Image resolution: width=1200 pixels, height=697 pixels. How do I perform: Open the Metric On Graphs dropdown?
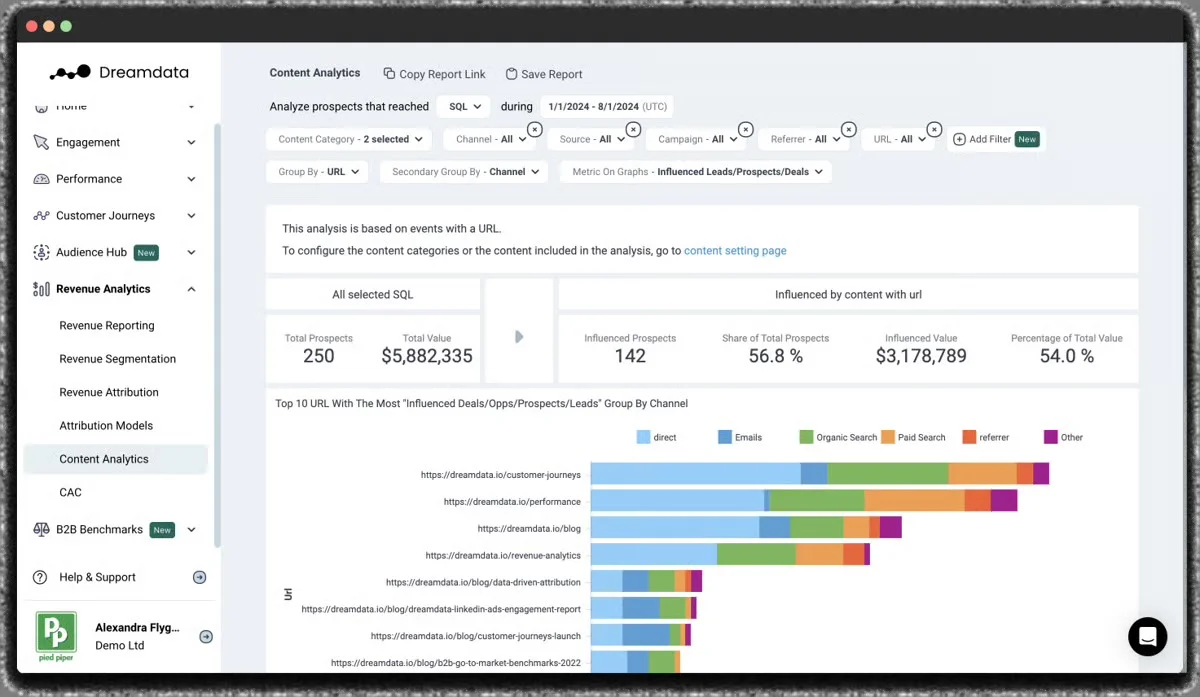(696, 172)
